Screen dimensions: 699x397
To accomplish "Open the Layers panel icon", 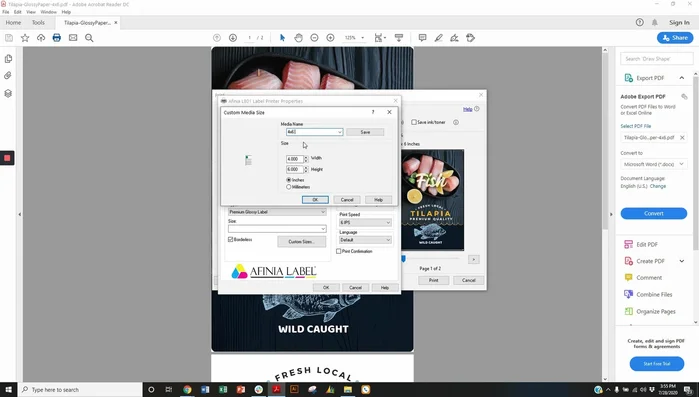I will pyautogui.click(x=8, y=93).
